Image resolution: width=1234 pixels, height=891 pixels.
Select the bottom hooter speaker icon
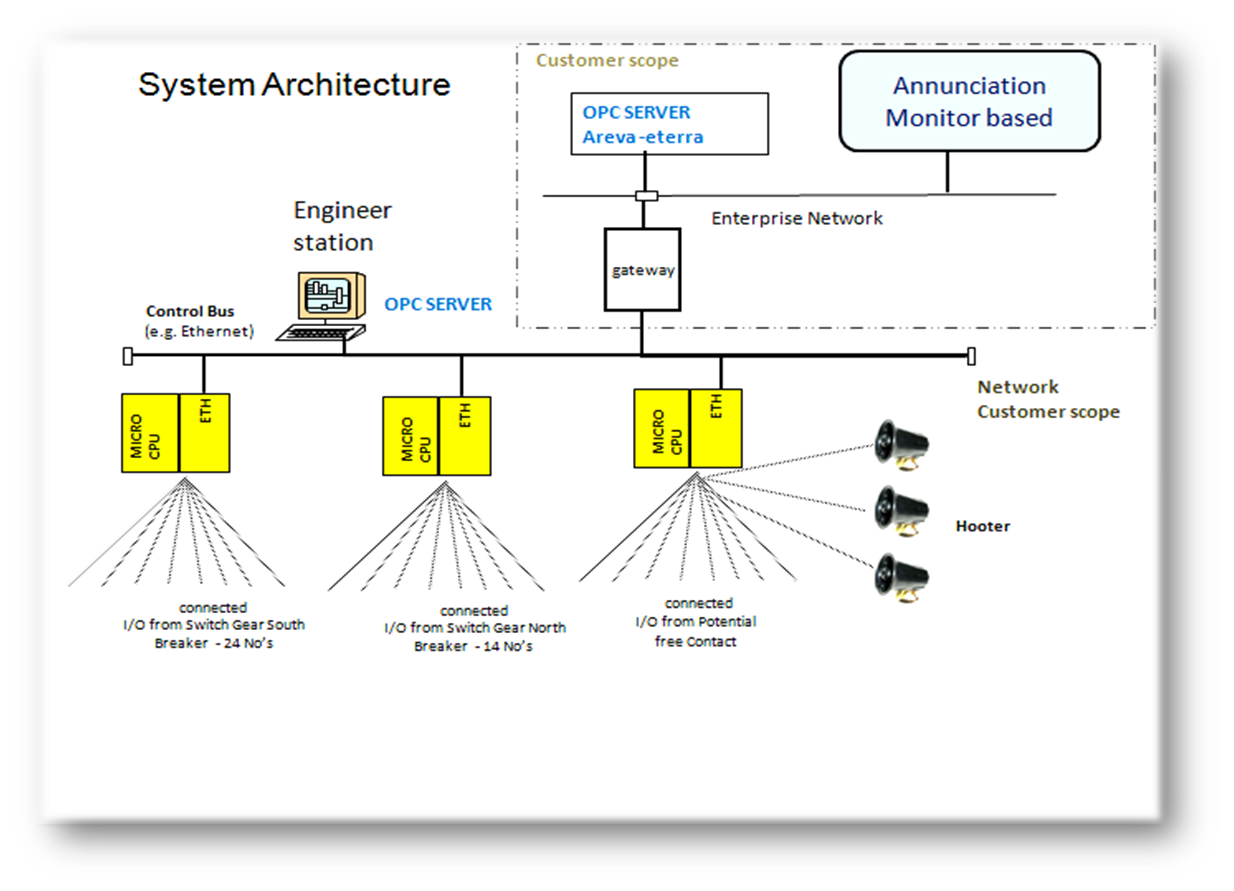900,576
